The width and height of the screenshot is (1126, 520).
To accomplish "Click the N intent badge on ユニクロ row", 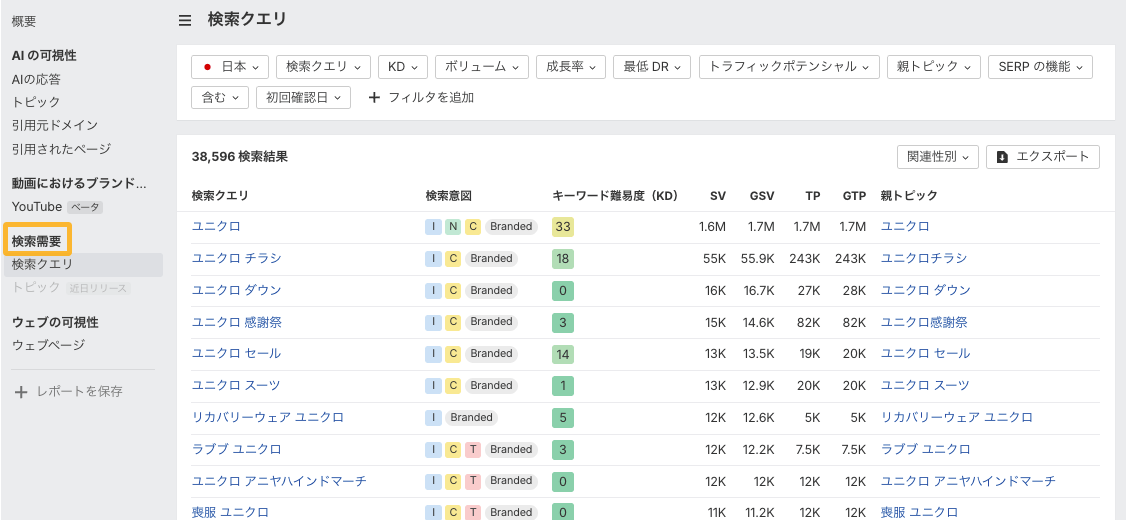I will click(x=453, y=227).
